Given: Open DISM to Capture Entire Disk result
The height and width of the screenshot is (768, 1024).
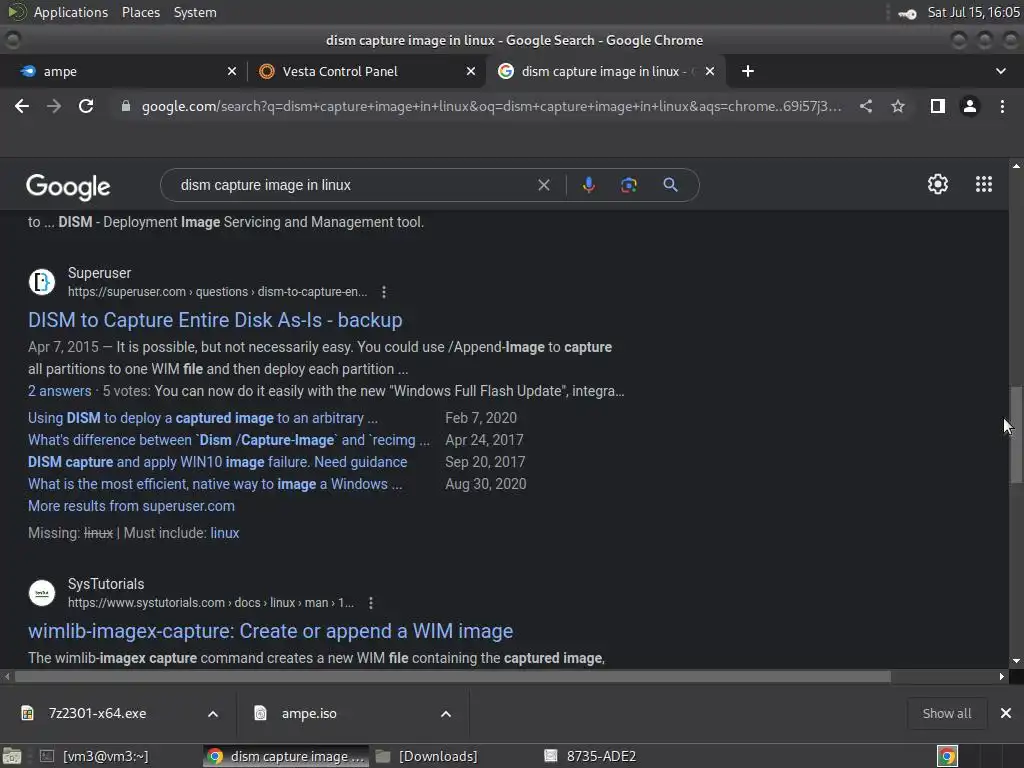Looking at the screenshot, I should coord(215,320).
